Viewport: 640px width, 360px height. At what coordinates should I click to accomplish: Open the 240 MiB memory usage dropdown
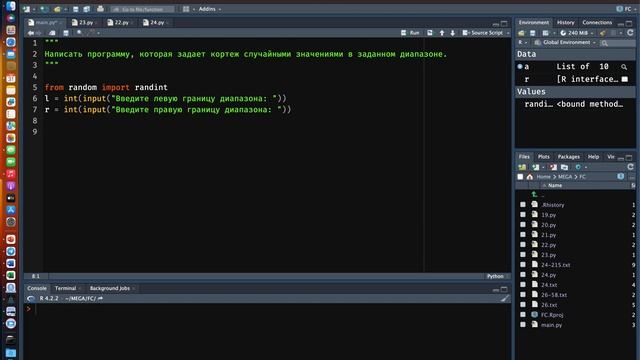point(576,33)
